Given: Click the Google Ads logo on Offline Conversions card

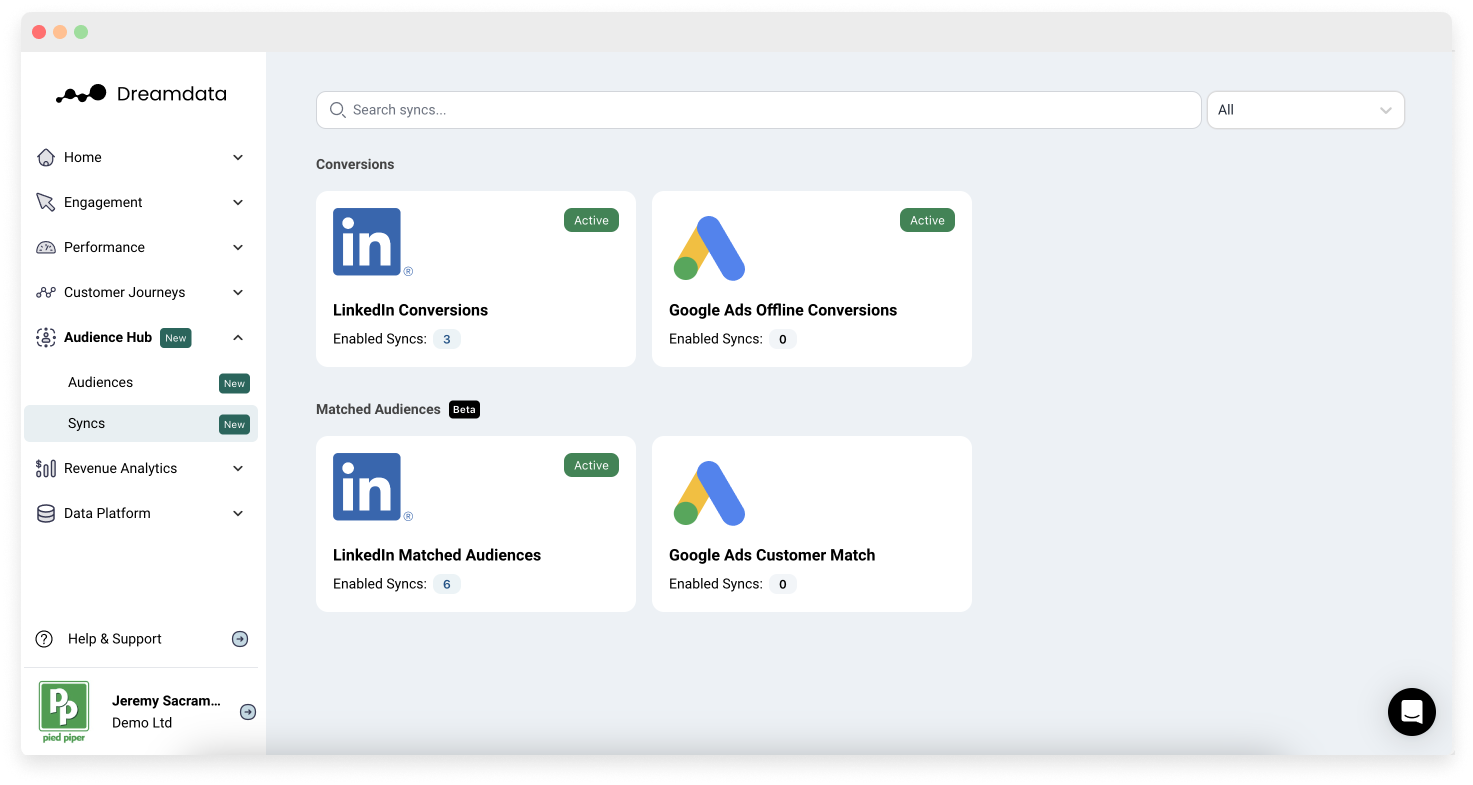Looking at the screenshot, I should [x=709, y=248].
